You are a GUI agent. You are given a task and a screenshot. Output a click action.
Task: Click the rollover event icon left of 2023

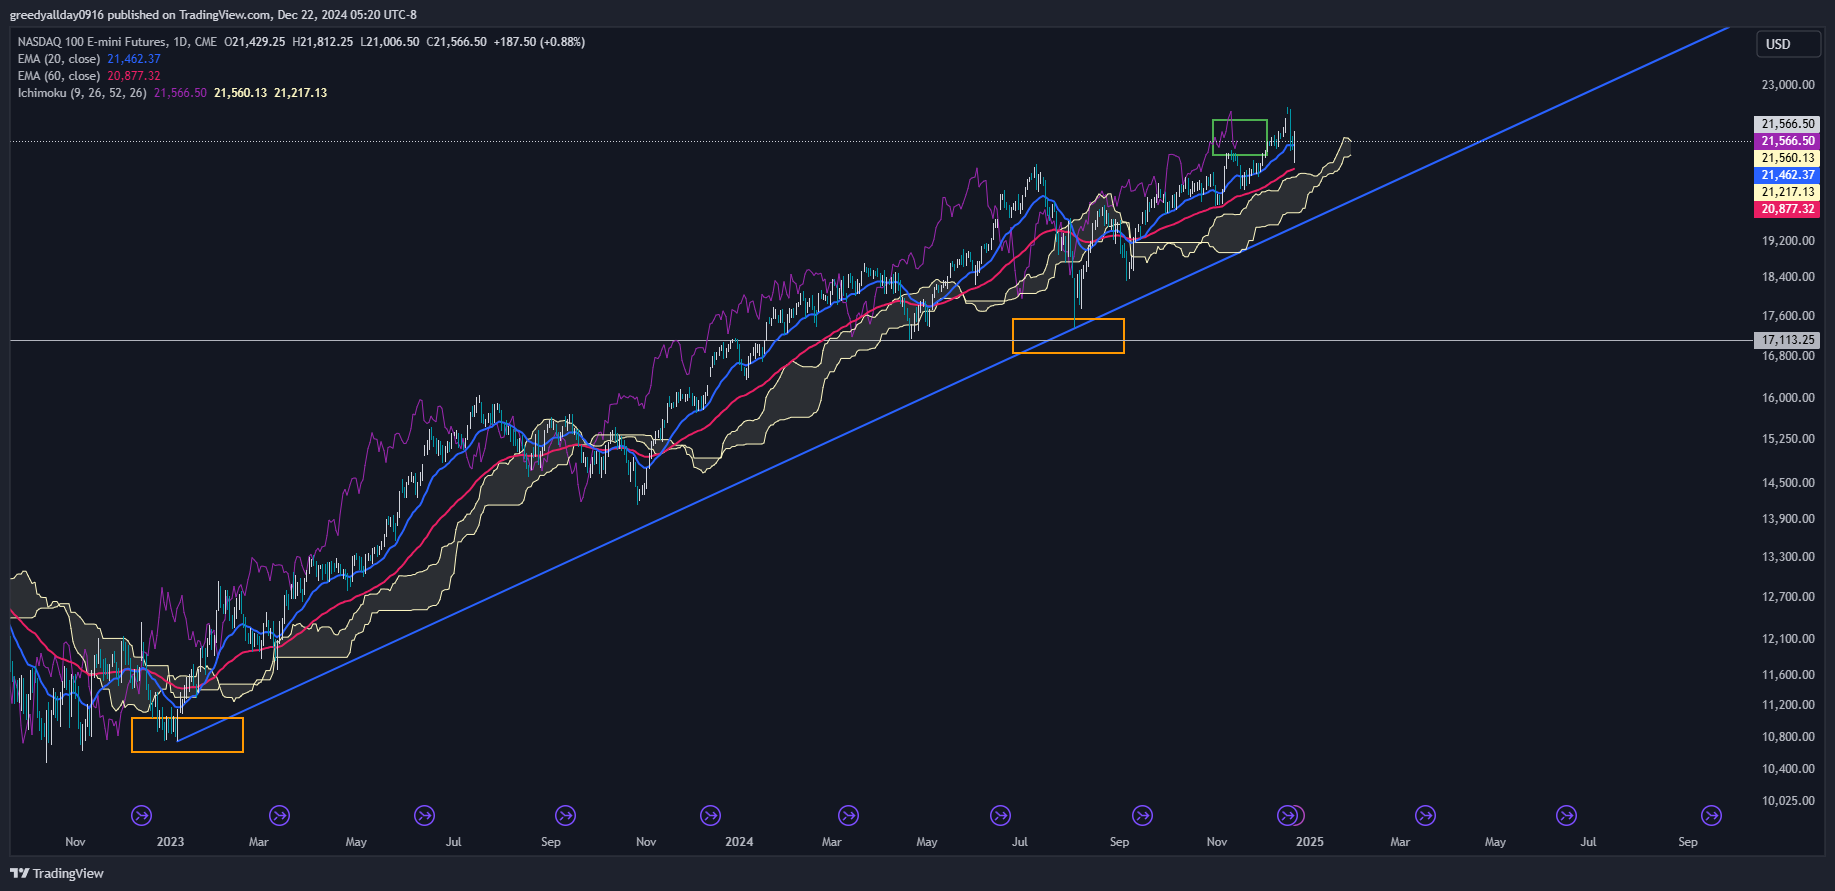(x=142, y=816)
